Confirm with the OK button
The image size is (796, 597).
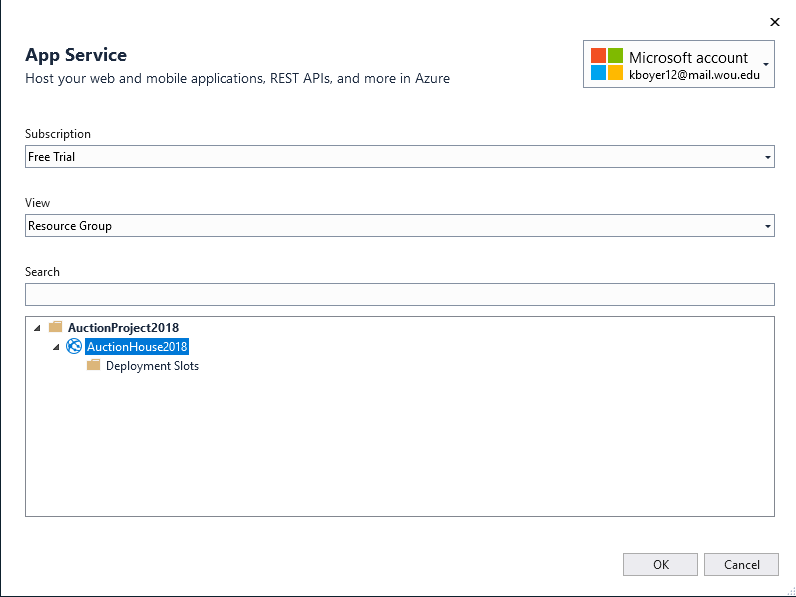(x=660, y=565)
